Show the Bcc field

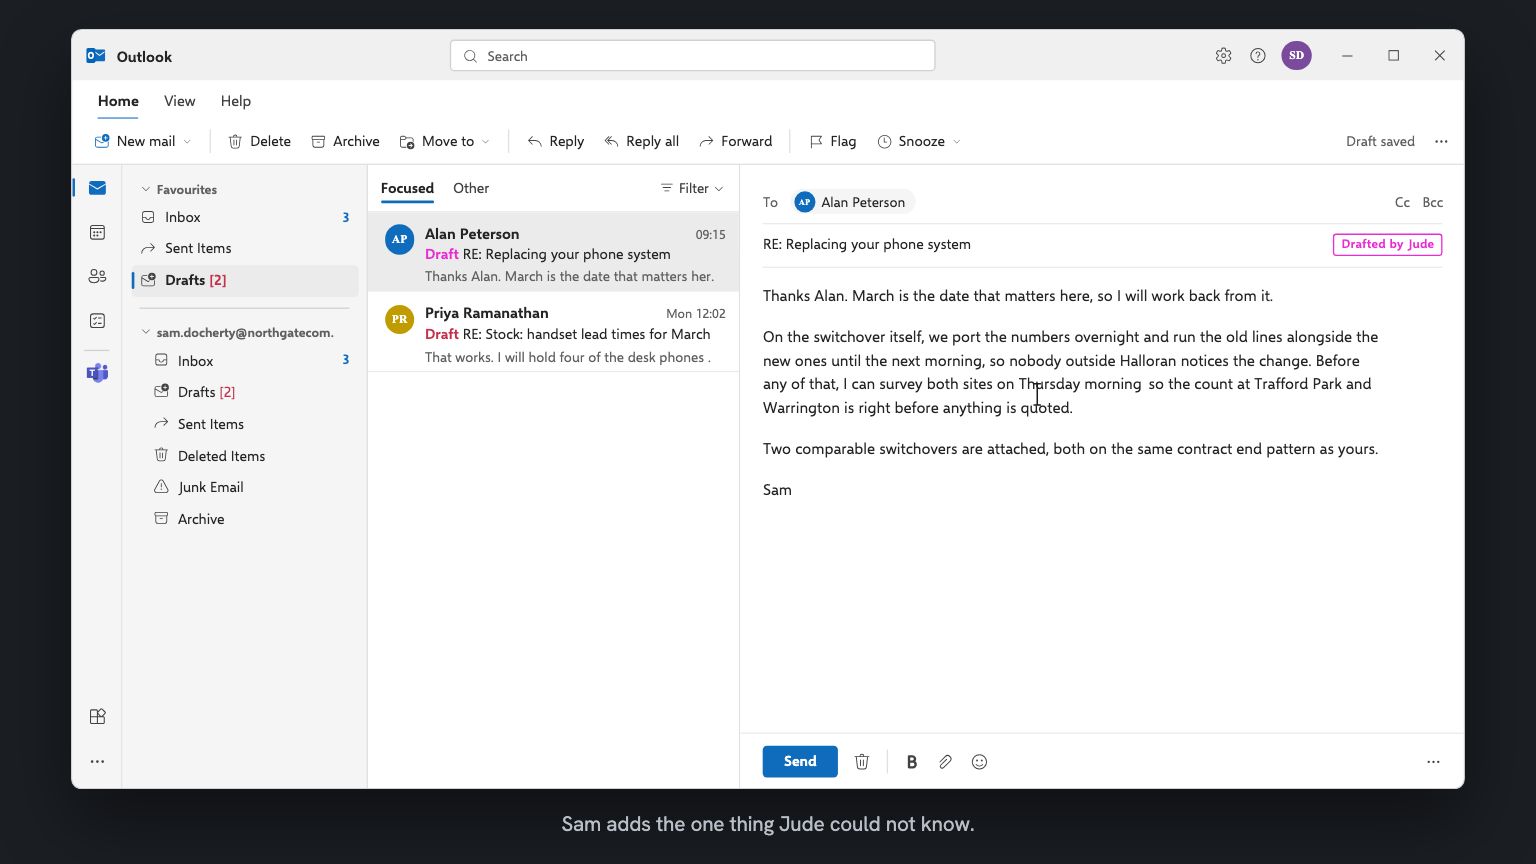(1433, 202)
